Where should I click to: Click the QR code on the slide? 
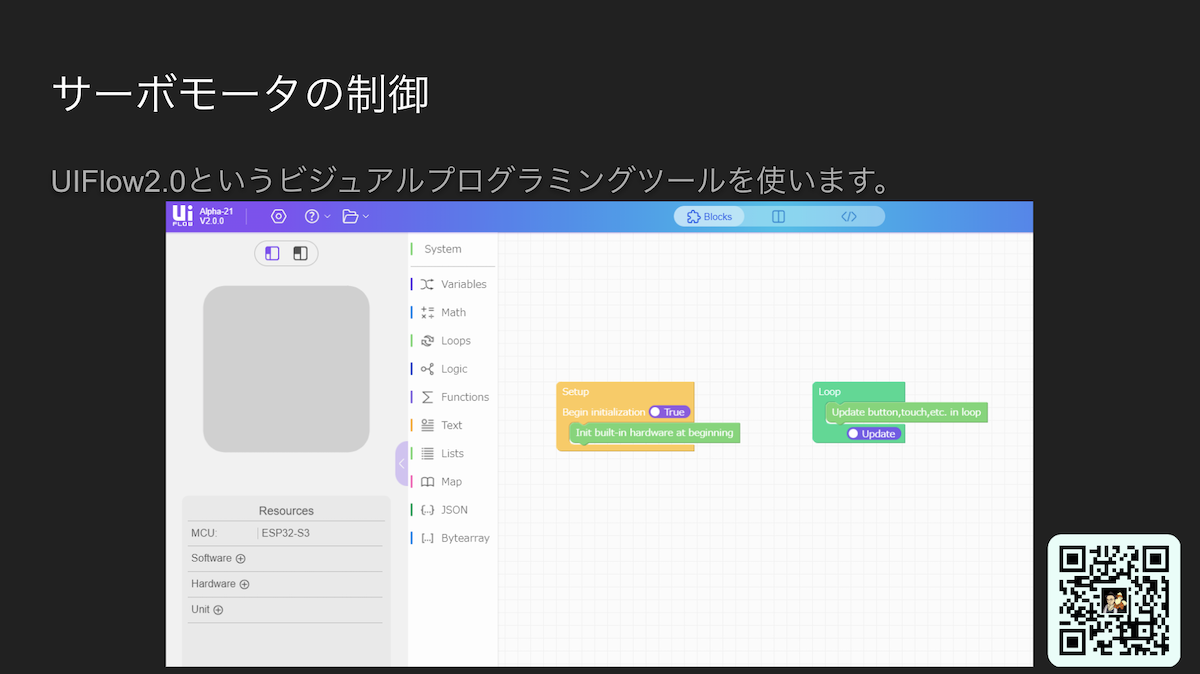click(1114, 600)
